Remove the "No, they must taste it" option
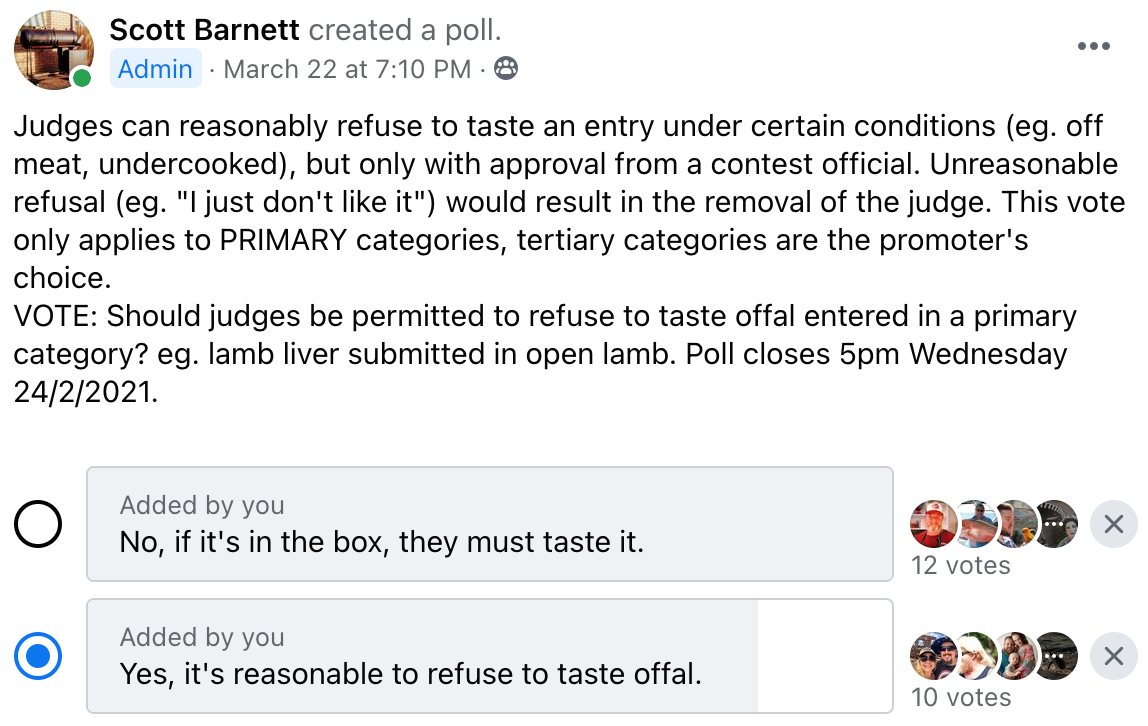Image resolution: width=1148 pixels, height=726 pixels. (x=1114, y=524)
